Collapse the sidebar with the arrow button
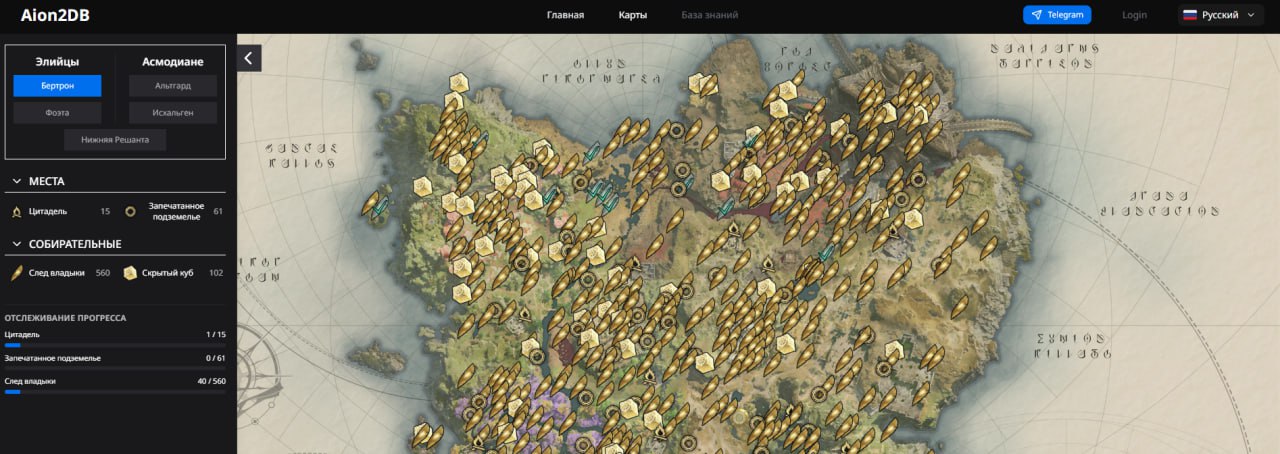The width and height of the screenshot is (1280, 454). [250, 58]
